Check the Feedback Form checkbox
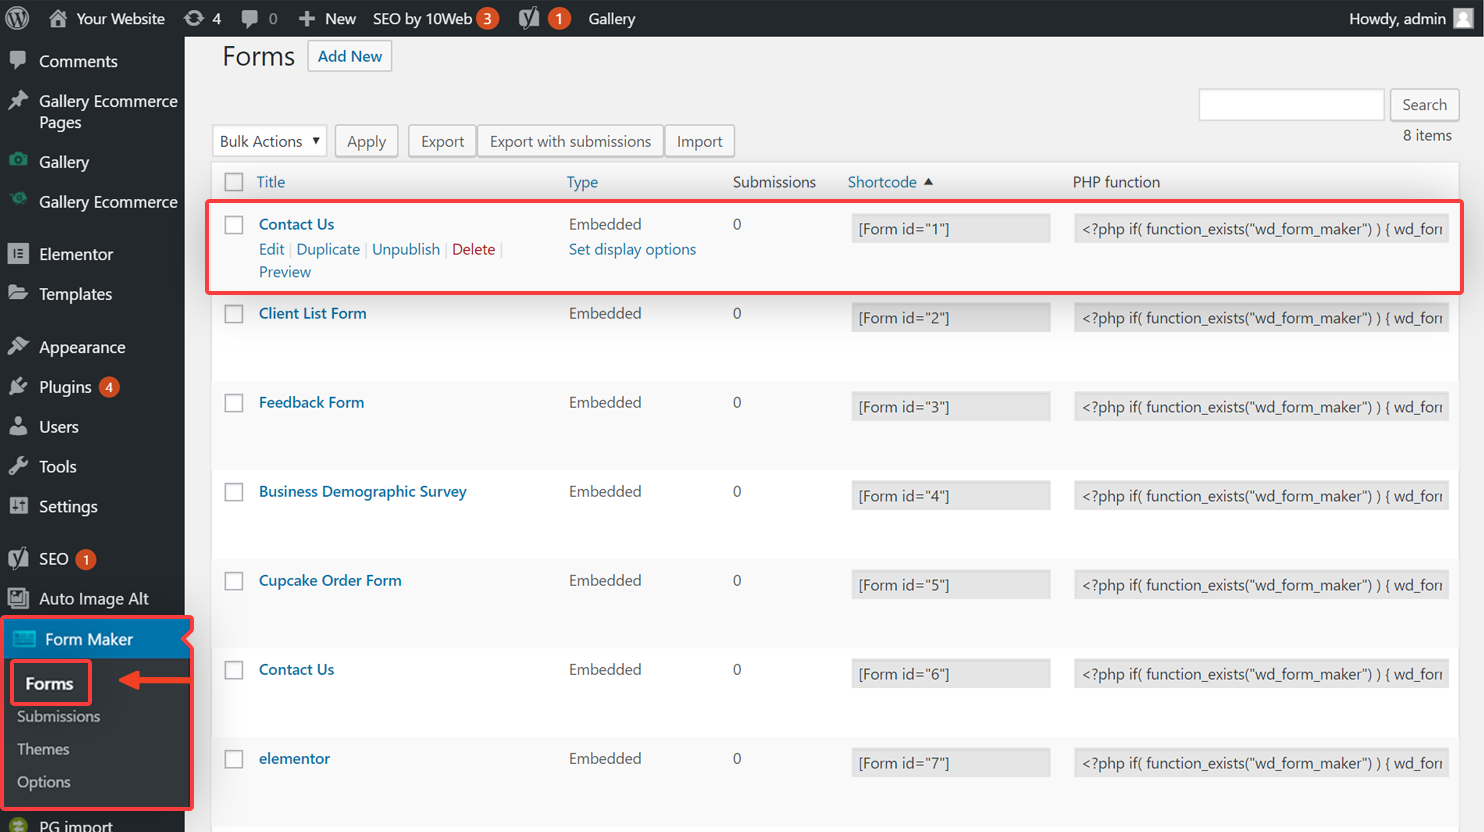 pyautogui.click(x=234, y=403)
